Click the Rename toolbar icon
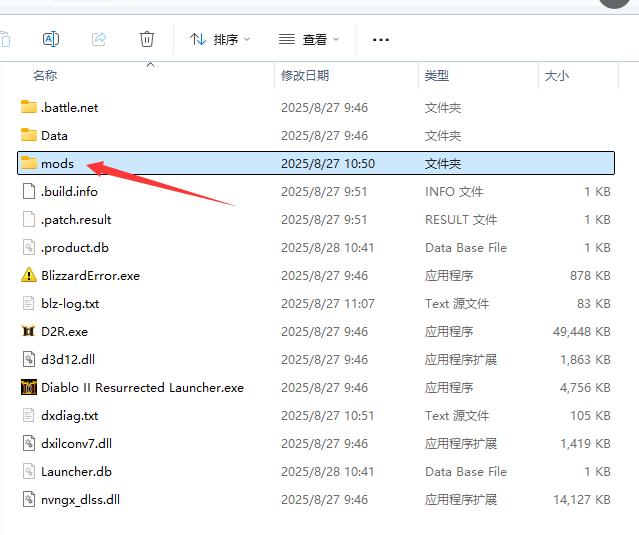Viewport: 639px width, 535px height. pyautogui.click(x=51, y=40)
